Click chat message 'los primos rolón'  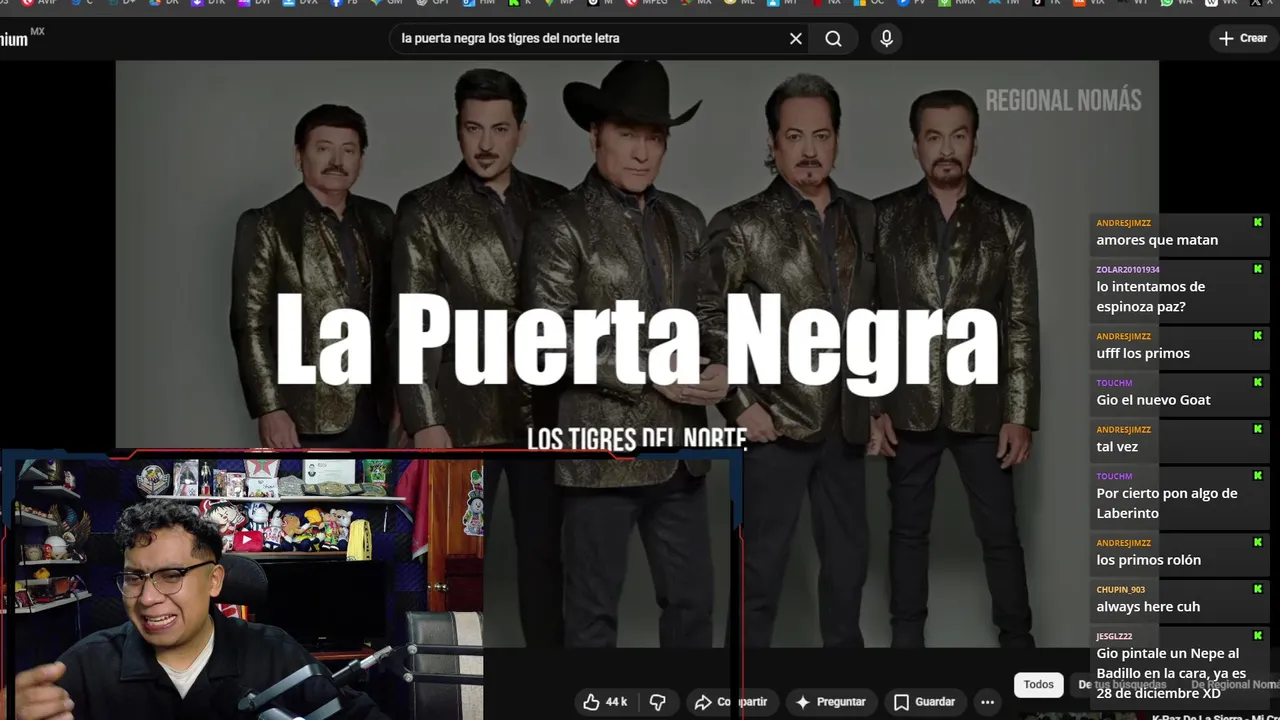point(1148,560)
